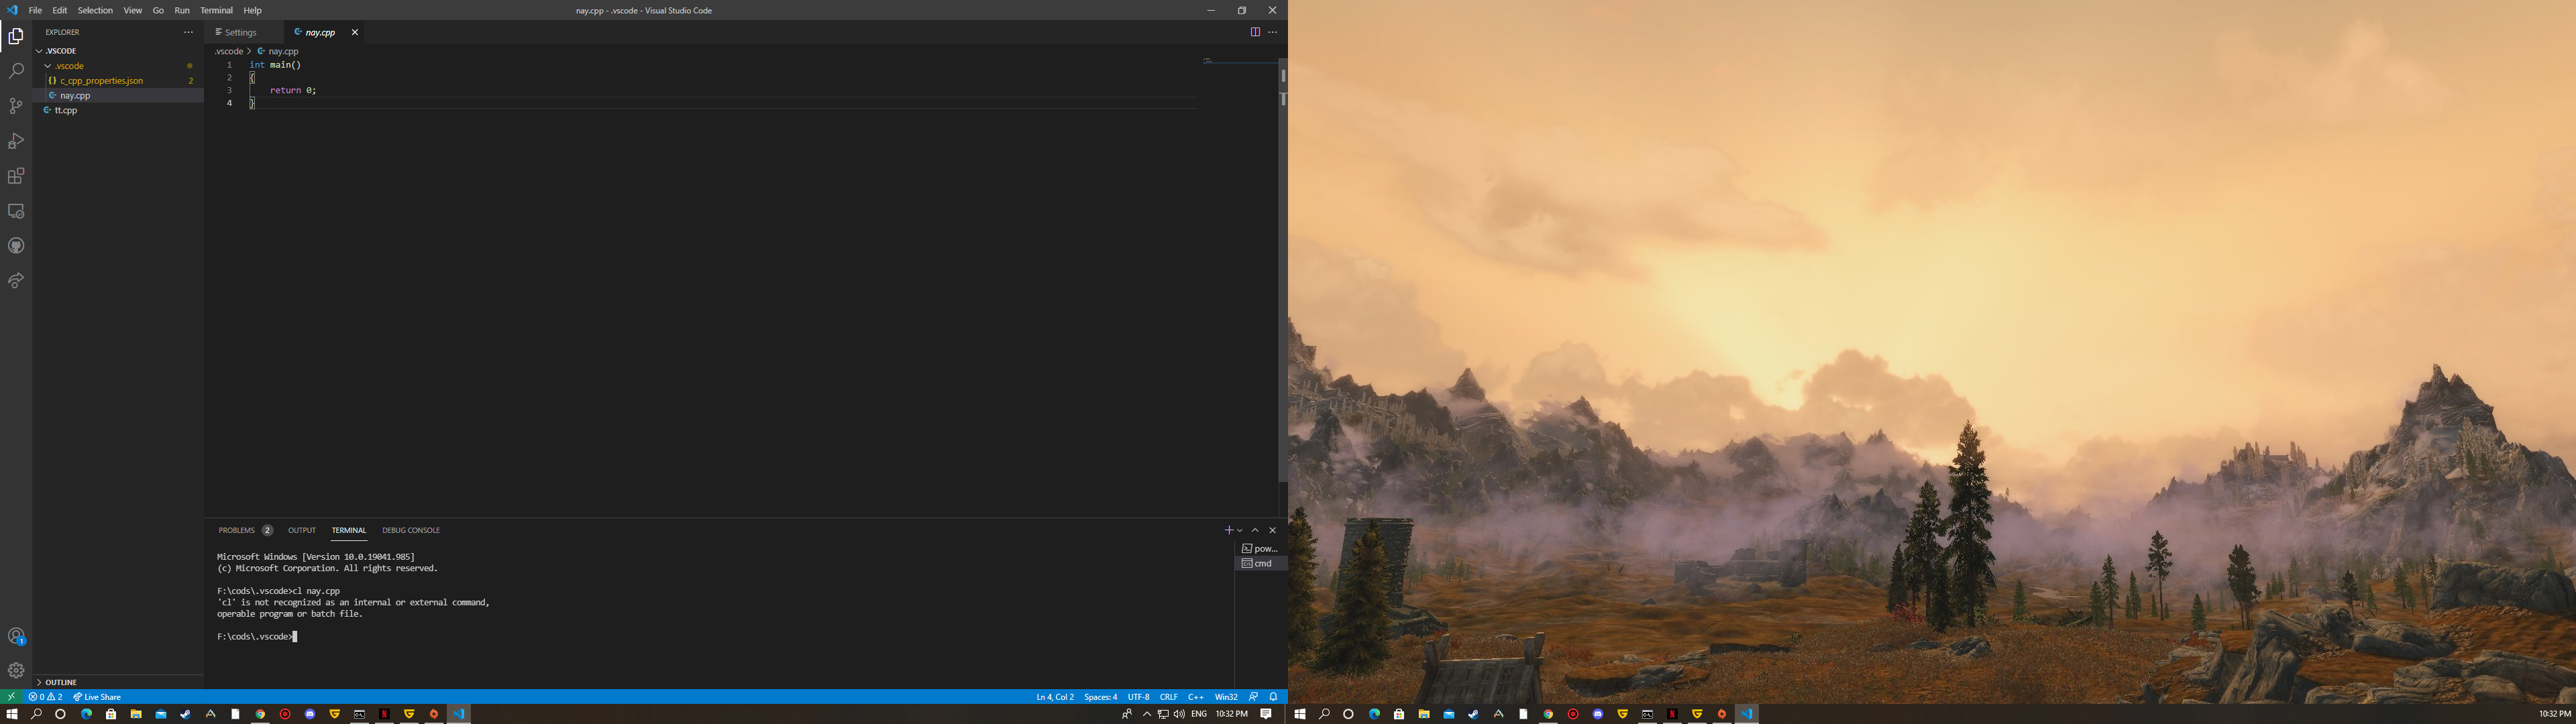2576x724 pixels.
Task: Open the Search view in the activity bar
Action: click(x=15, y=70)
